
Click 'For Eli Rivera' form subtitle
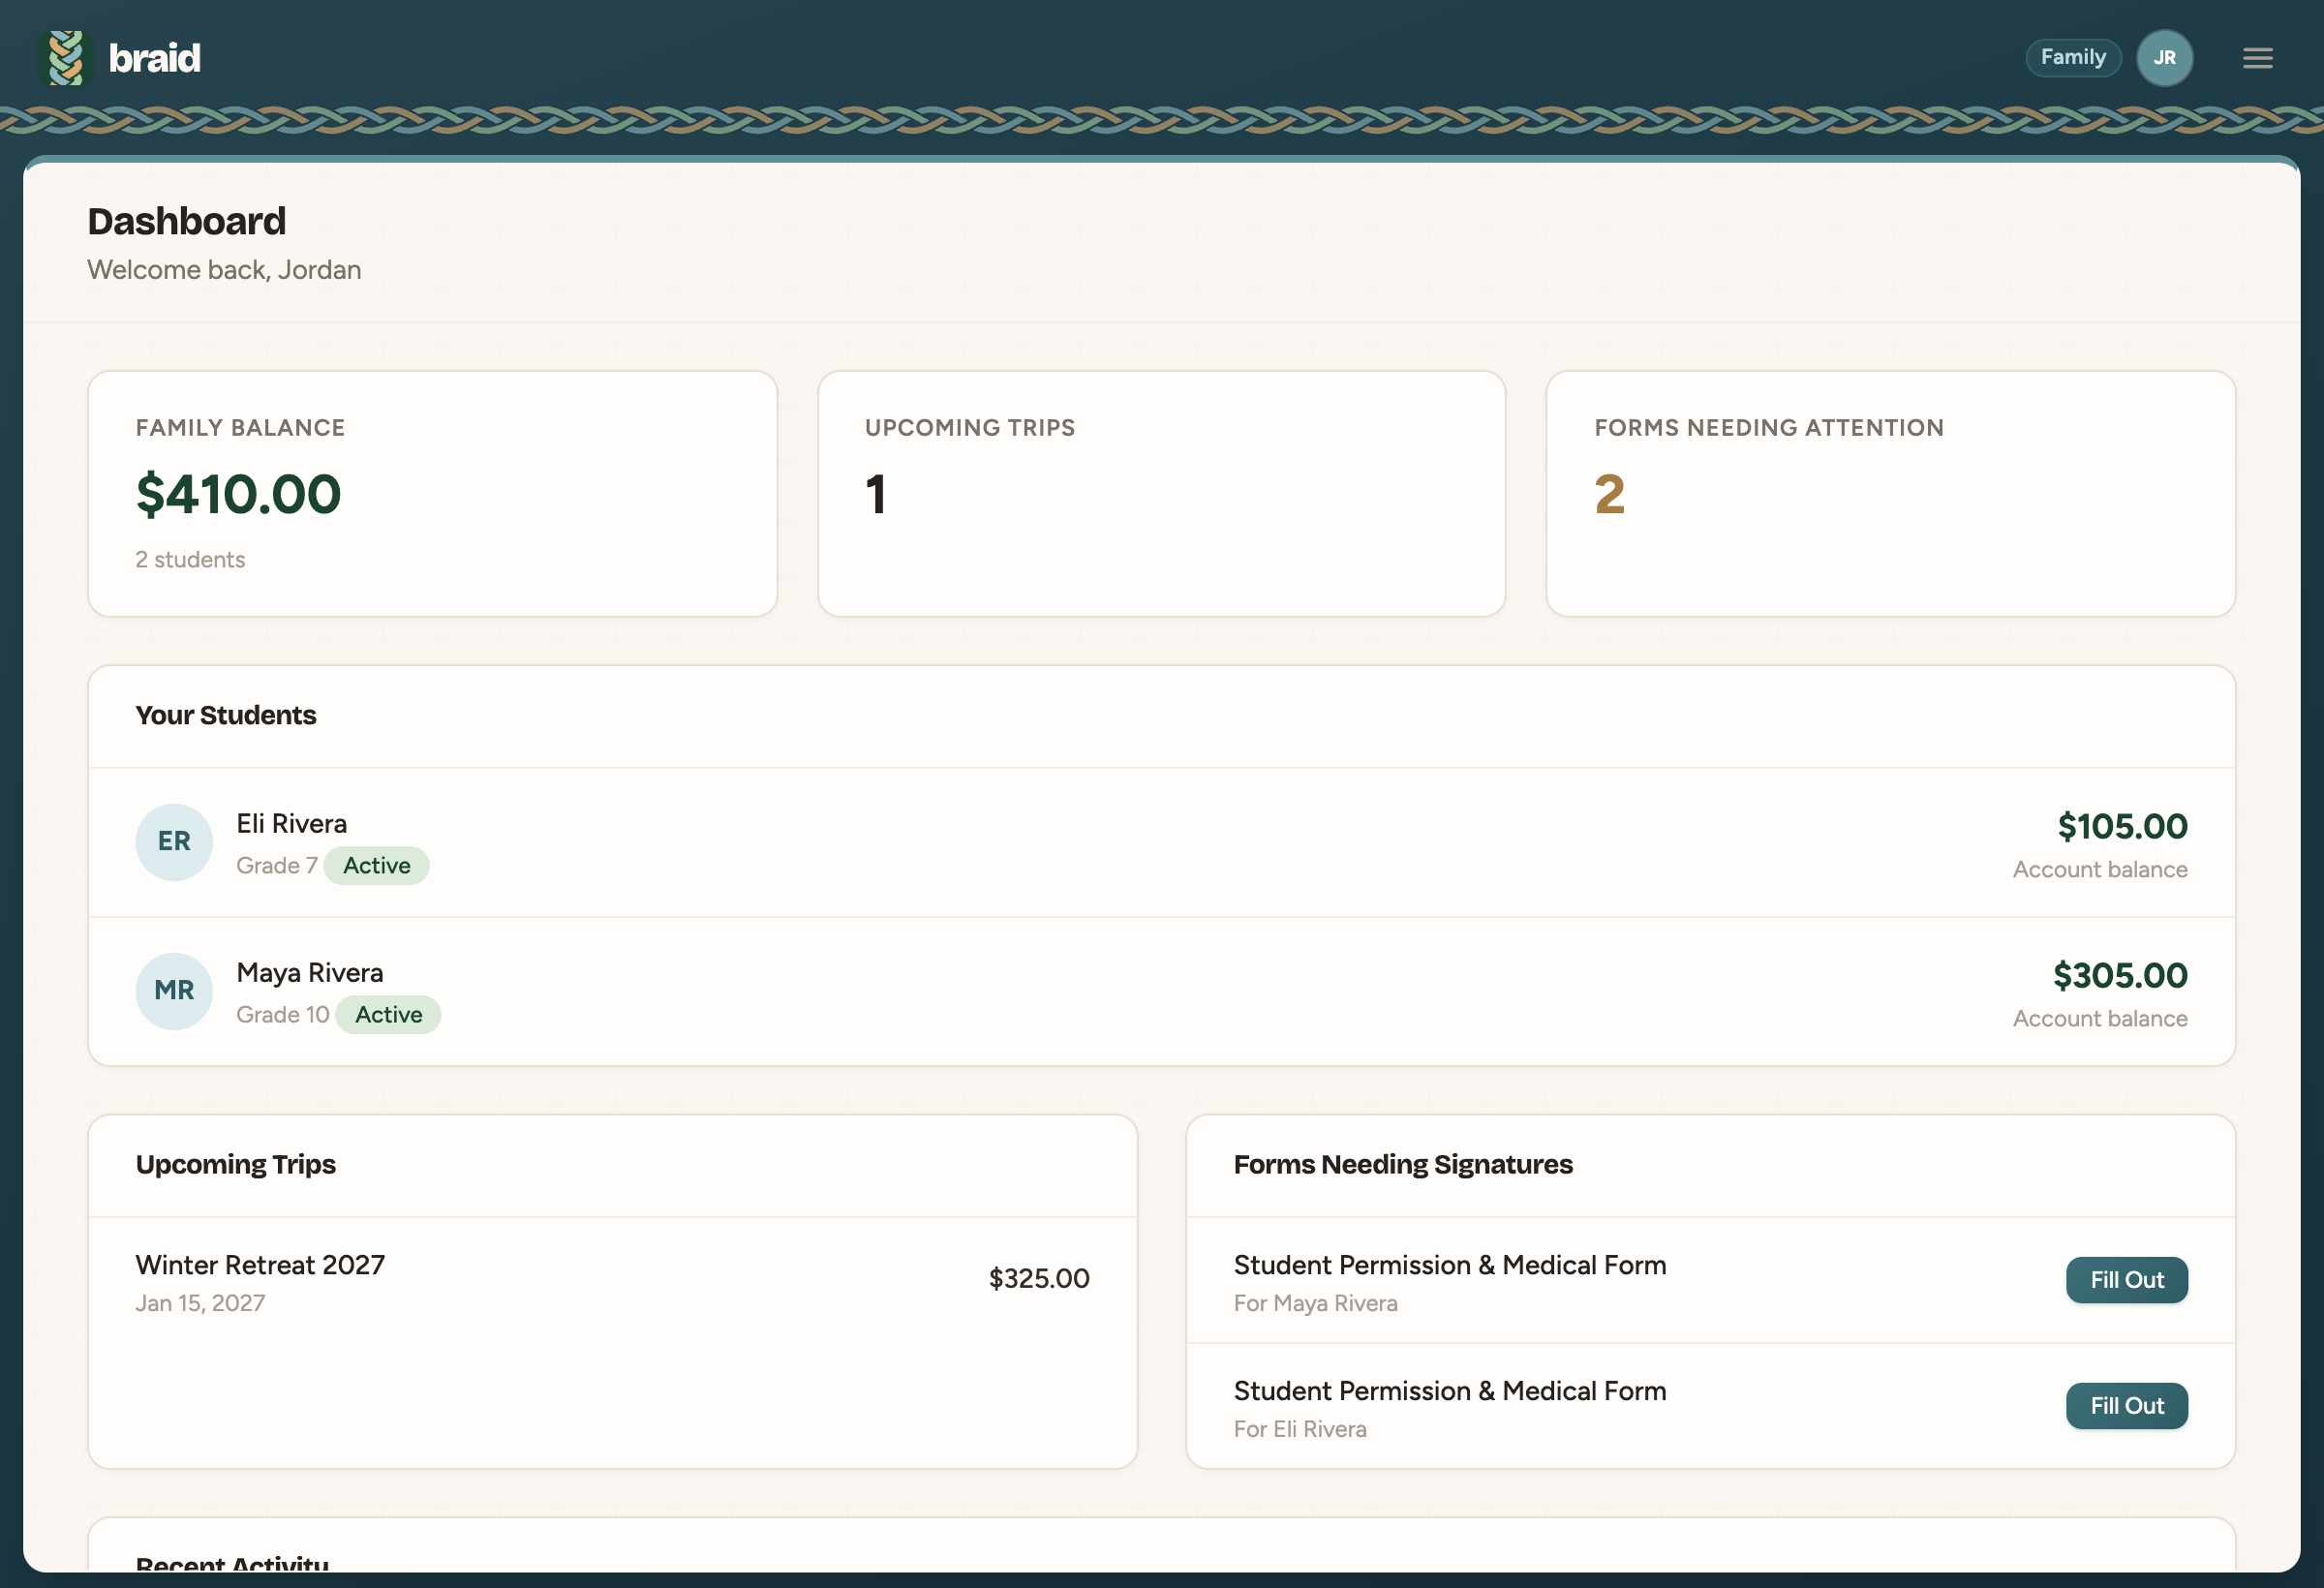[1299, 1429]
